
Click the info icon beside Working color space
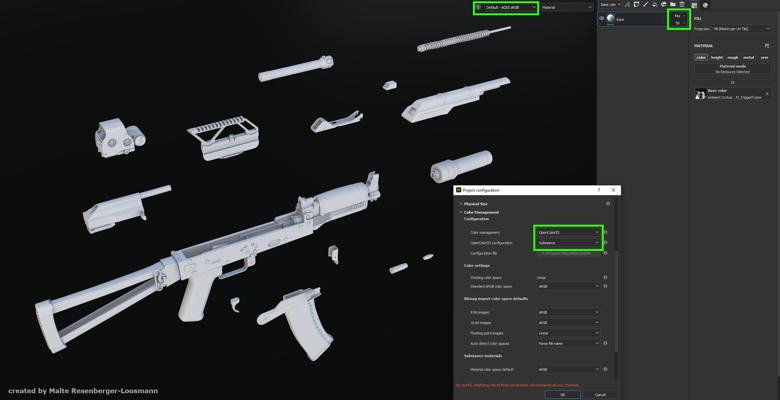605,278
